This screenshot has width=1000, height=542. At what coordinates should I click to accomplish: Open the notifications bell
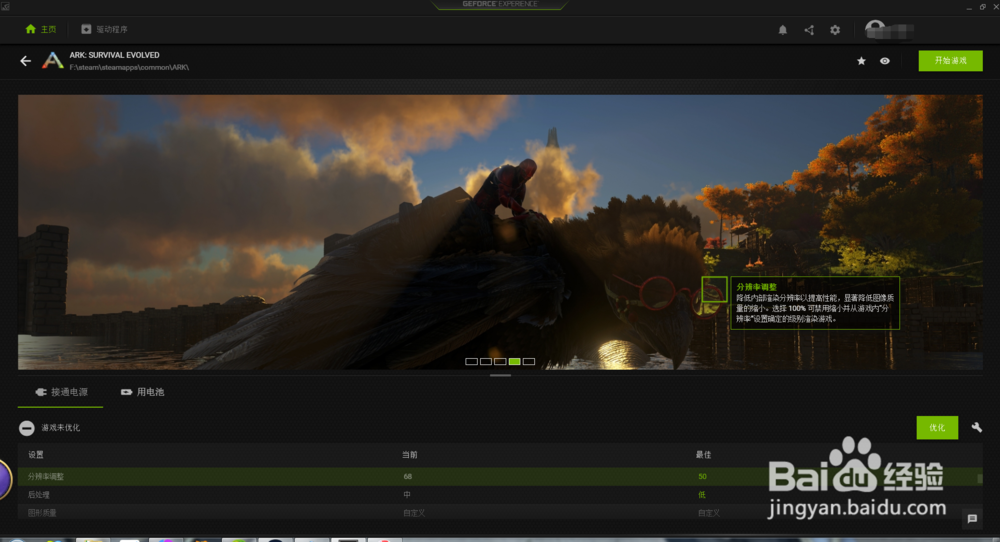pos(783,30)
